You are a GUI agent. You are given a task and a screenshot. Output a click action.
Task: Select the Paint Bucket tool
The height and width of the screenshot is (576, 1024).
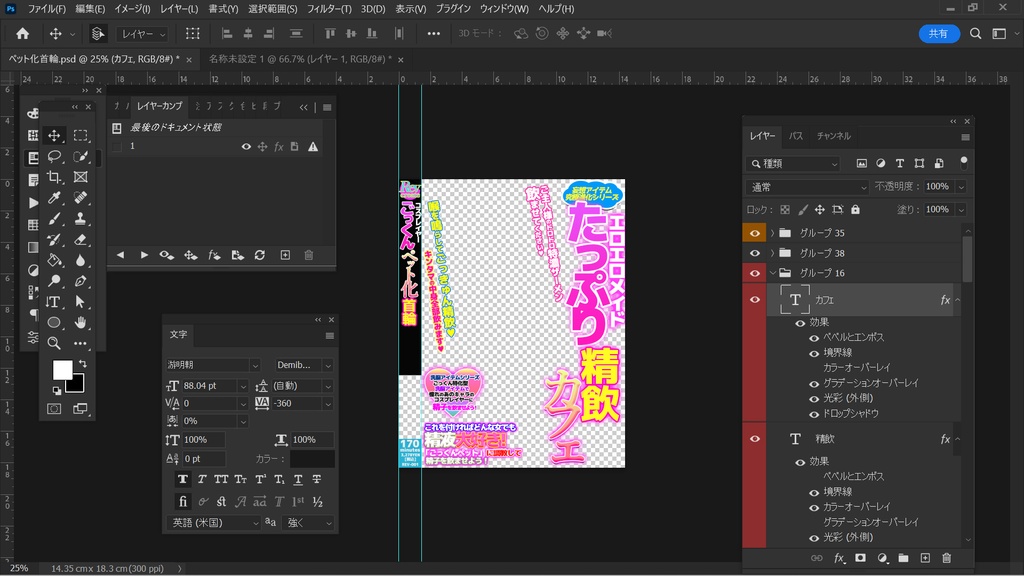(54, 261)
